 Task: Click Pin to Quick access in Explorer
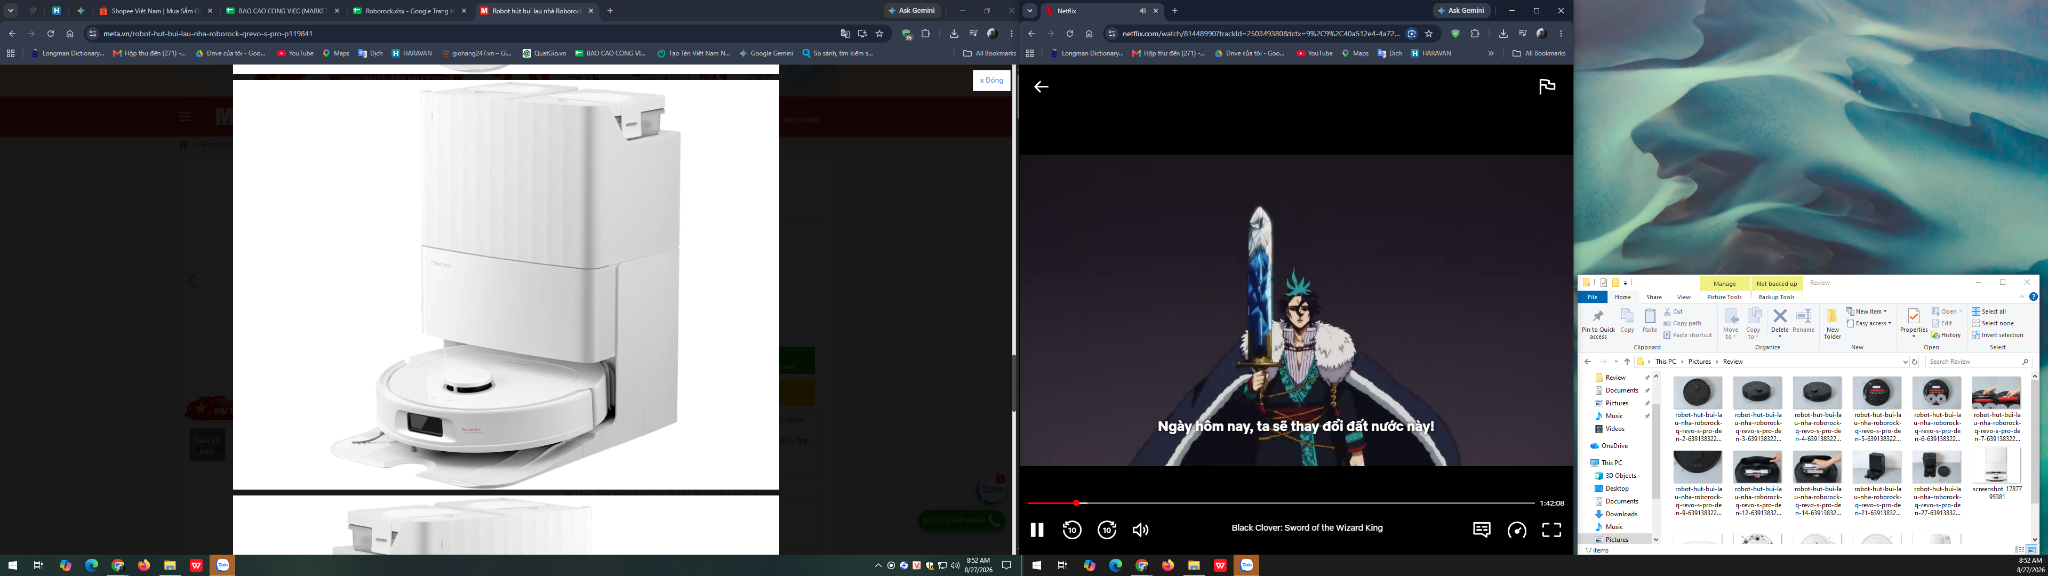click(1598, 323)
